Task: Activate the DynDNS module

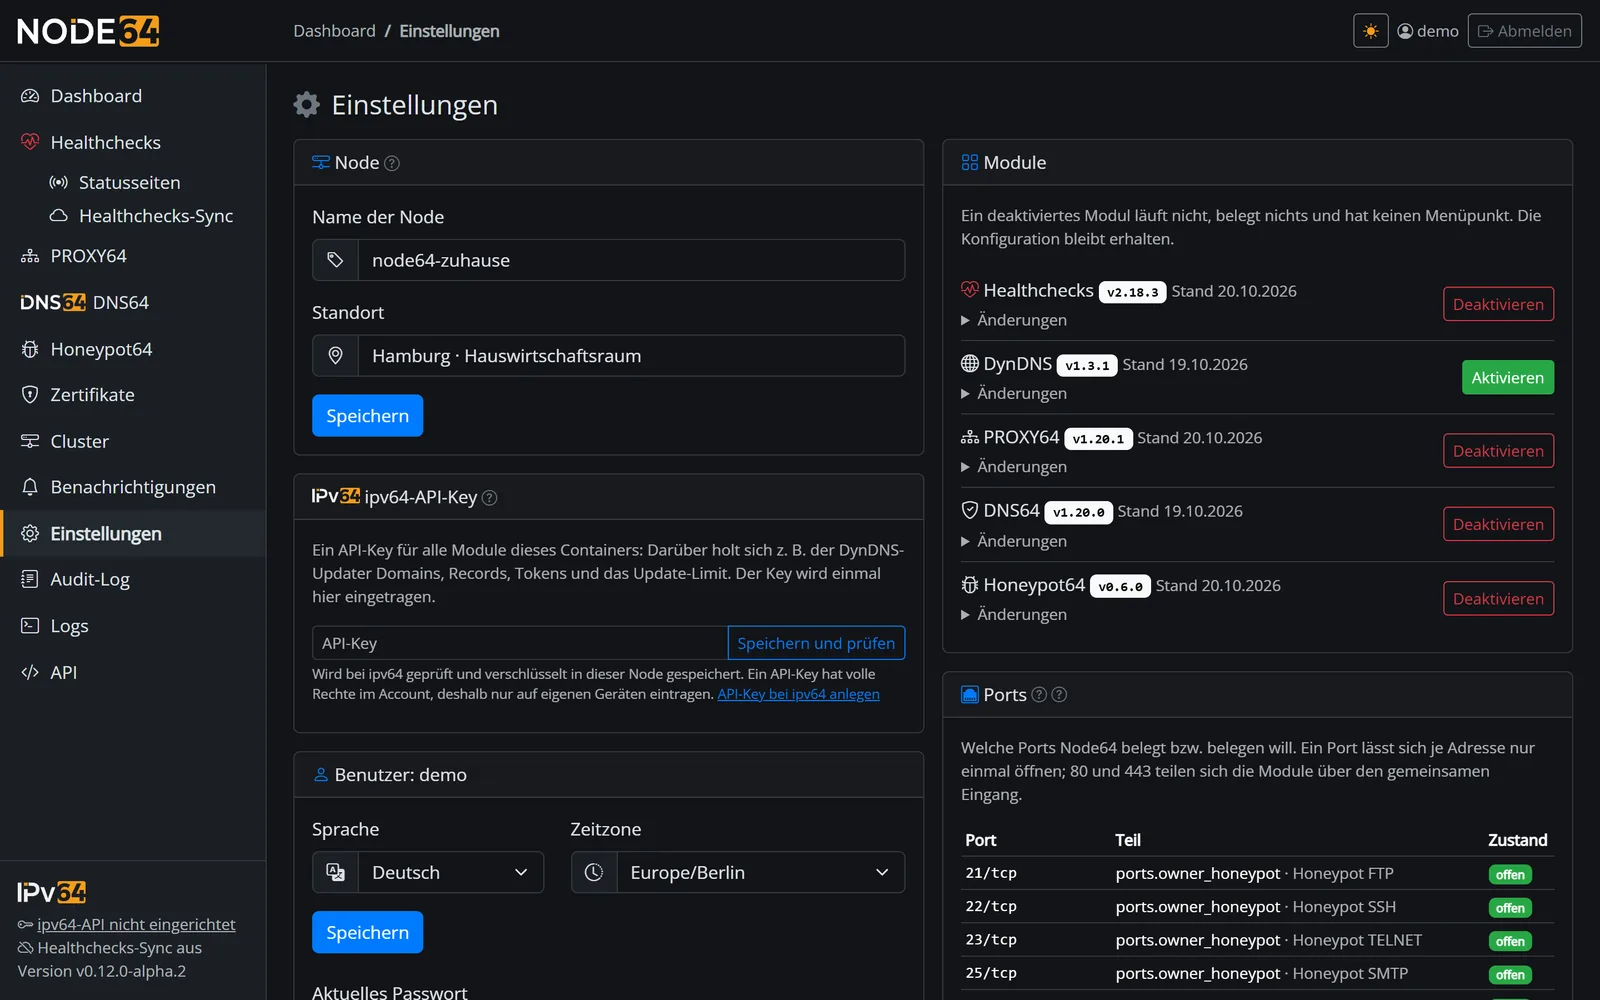Action: (1507, 377)
